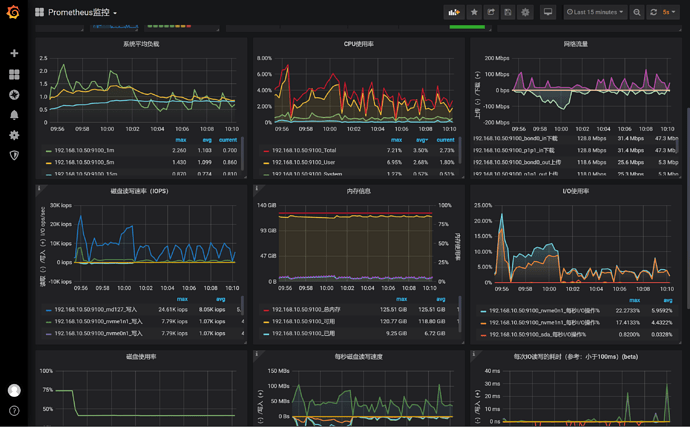Image resolution: width=690 pixels, height=427 pixels.
Task: Click the Grafana logo home icon
Action: tap(14, 13)
